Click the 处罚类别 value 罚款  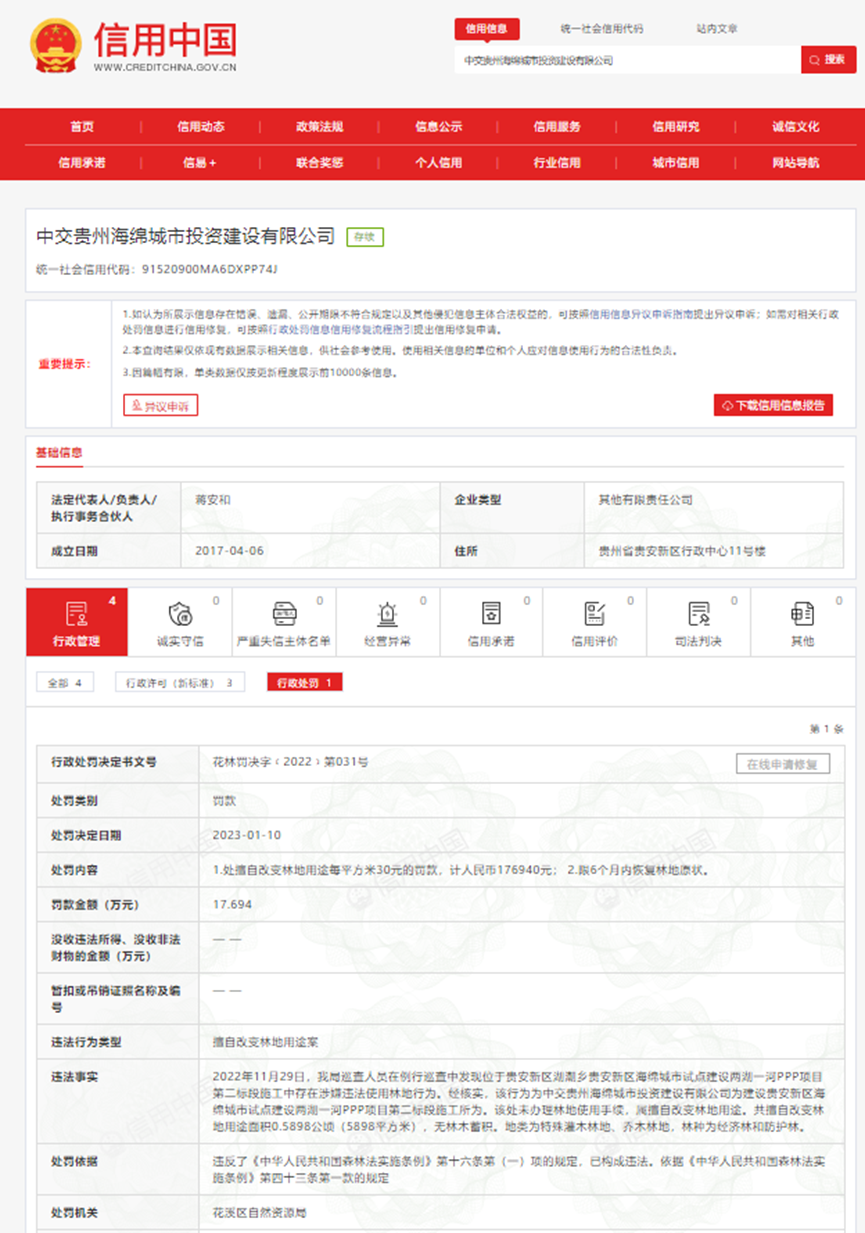point(224,800)
